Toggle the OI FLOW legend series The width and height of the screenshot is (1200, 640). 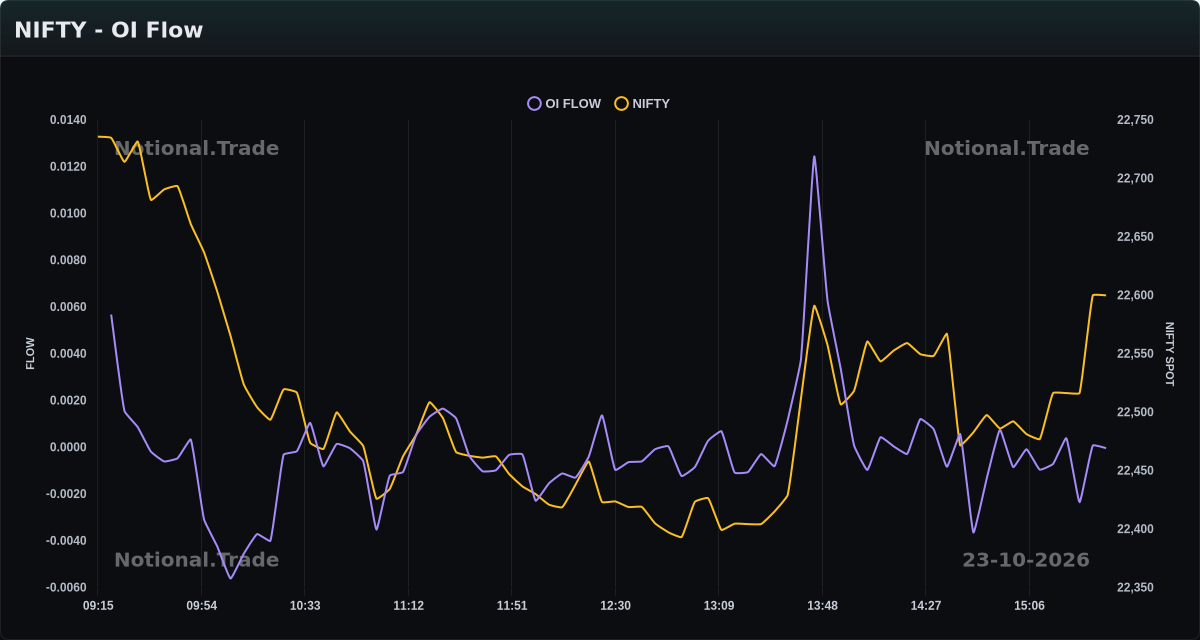[x=564, y=103]
